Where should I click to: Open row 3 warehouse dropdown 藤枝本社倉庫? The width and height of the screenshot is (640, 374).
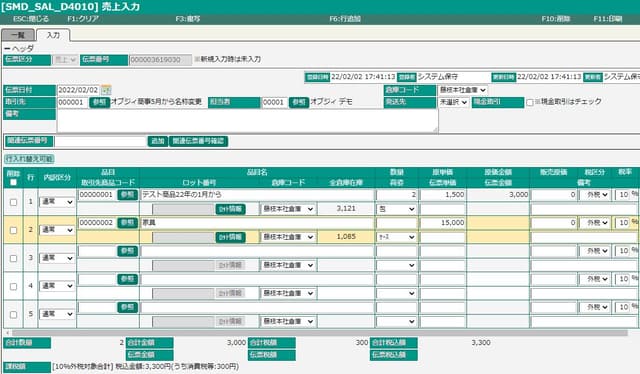point(288,265)
